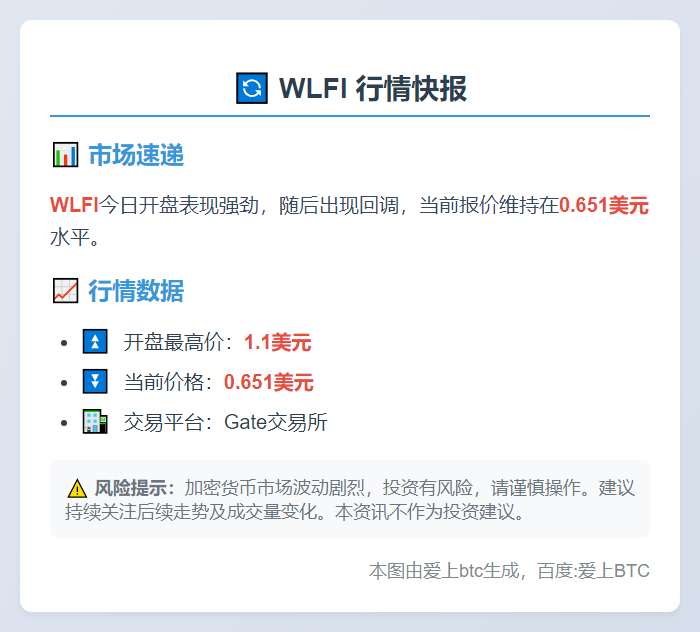Screen dimensions: 700x632
Task: Click 0.651美元 in the market summary paragraph
Action: click(604, 206)
